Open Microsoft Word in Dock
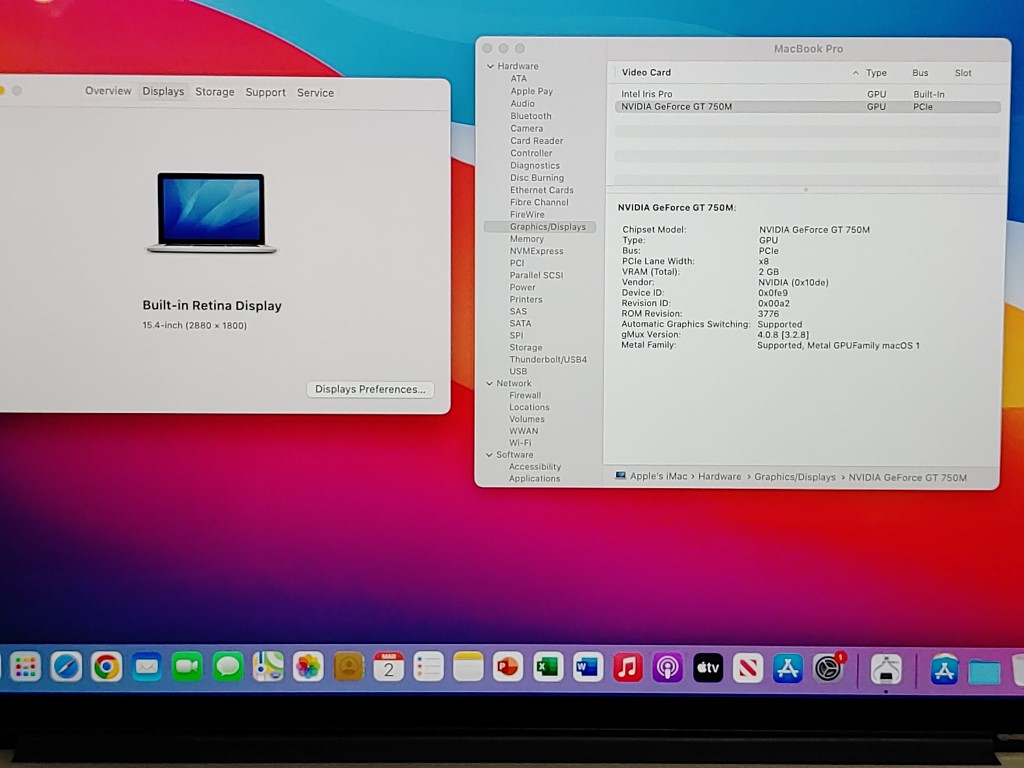The image size is (1024, 768). click(x=588, y=667)
